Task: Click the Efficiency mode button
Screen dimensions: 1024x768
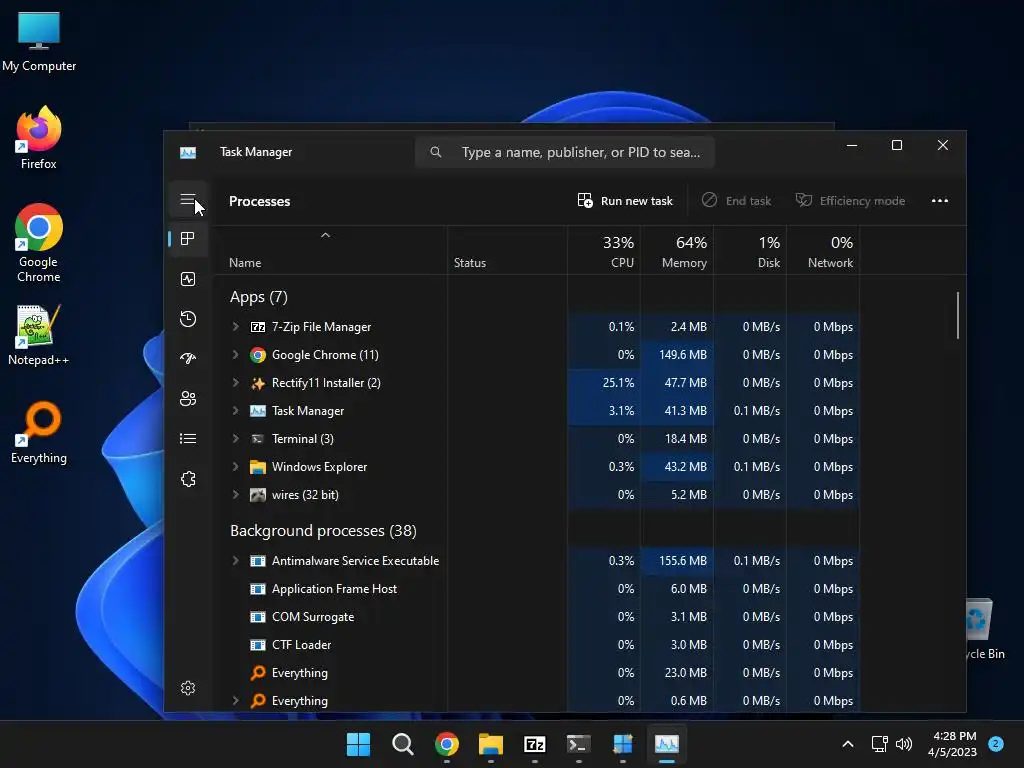Action: [x=850, y=200]
